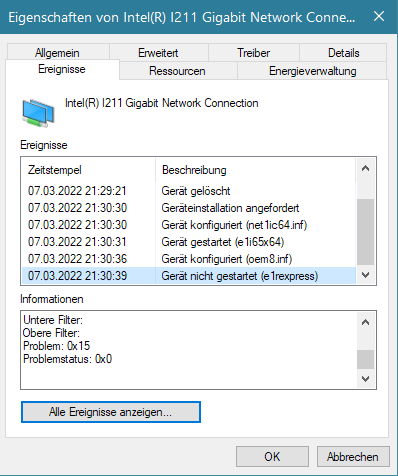
Task: Select the Gerät gestartet (e1i65x64) event
Action: pos(189,242)
